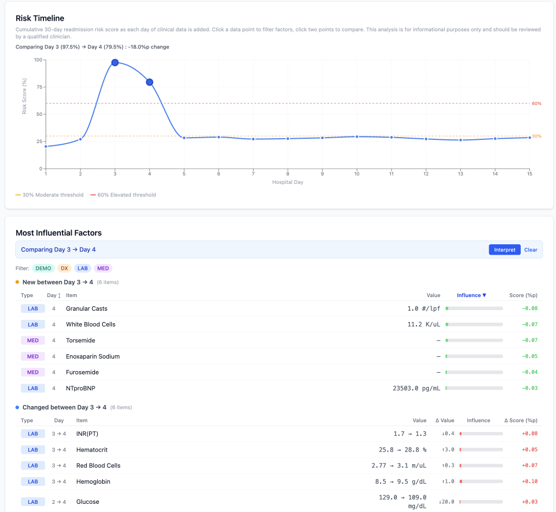Click the Day 14 data point

click(x=495, y=139)
